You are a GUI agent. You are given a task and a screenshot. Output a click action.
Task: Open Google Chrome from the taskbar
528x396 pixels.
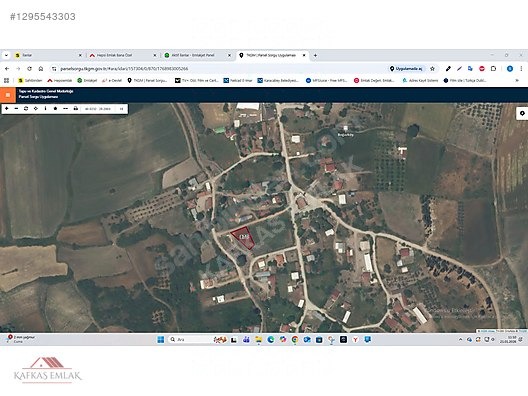coord(295,339)
